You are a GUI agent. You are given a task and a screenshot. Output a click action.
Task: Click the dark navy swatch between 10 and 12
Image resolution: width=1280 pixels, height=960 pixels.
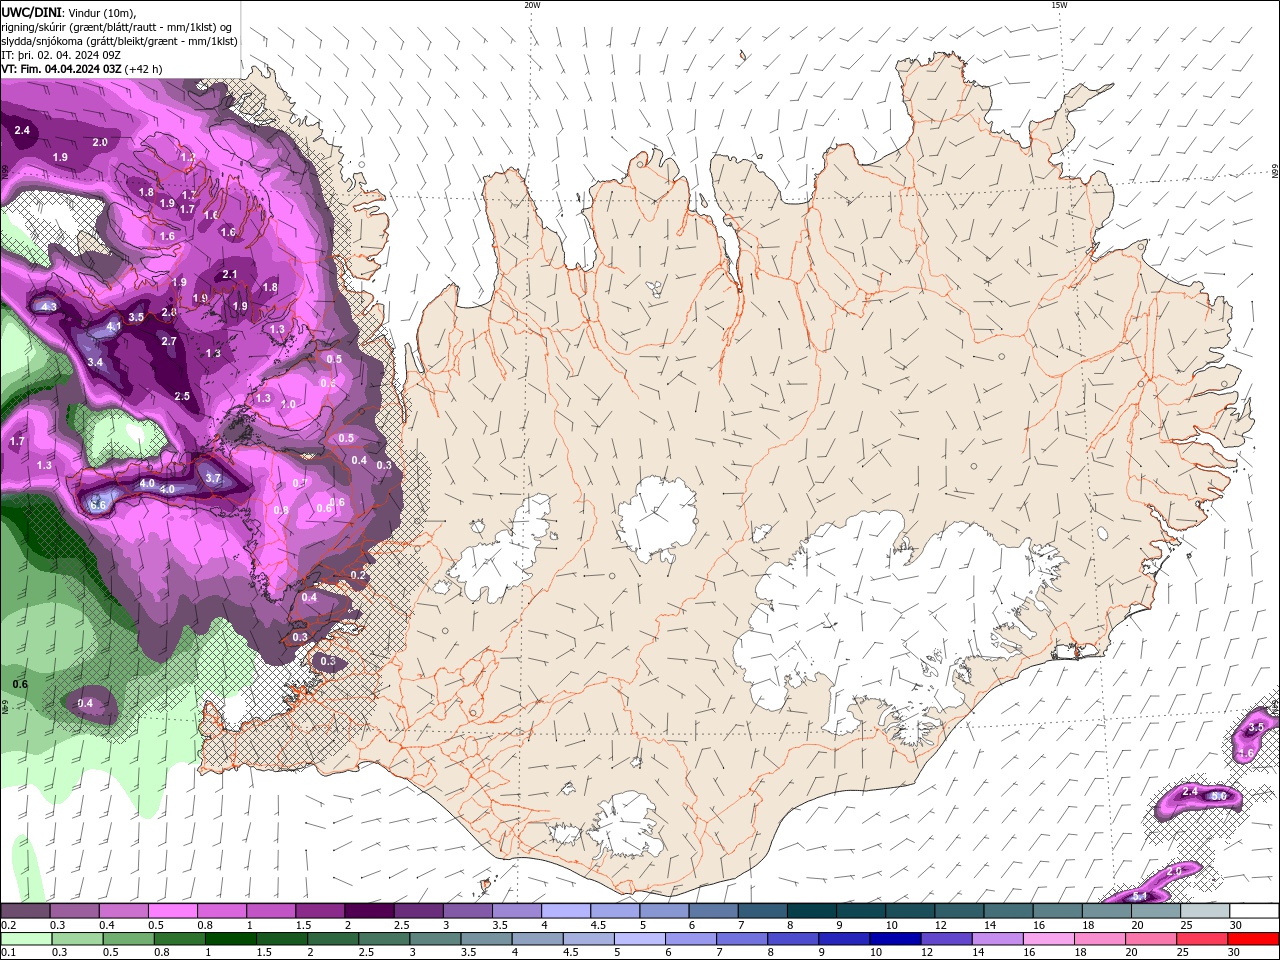[x=894, y=939]
